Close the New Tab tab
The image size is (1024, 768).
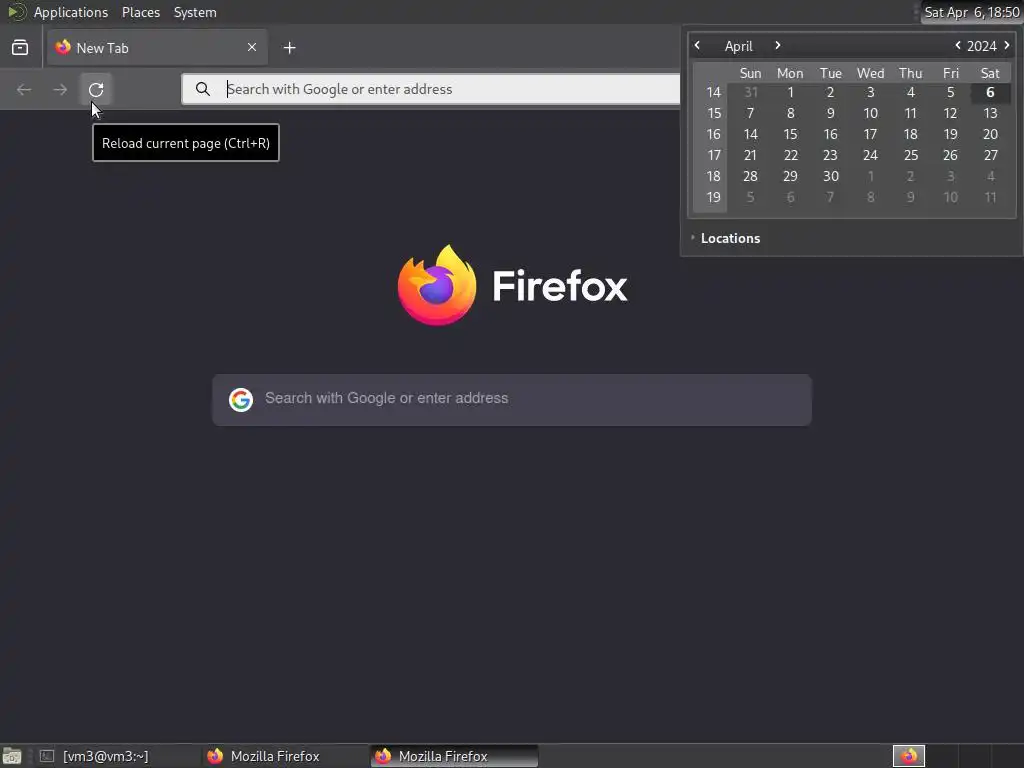tap(252, 47)
